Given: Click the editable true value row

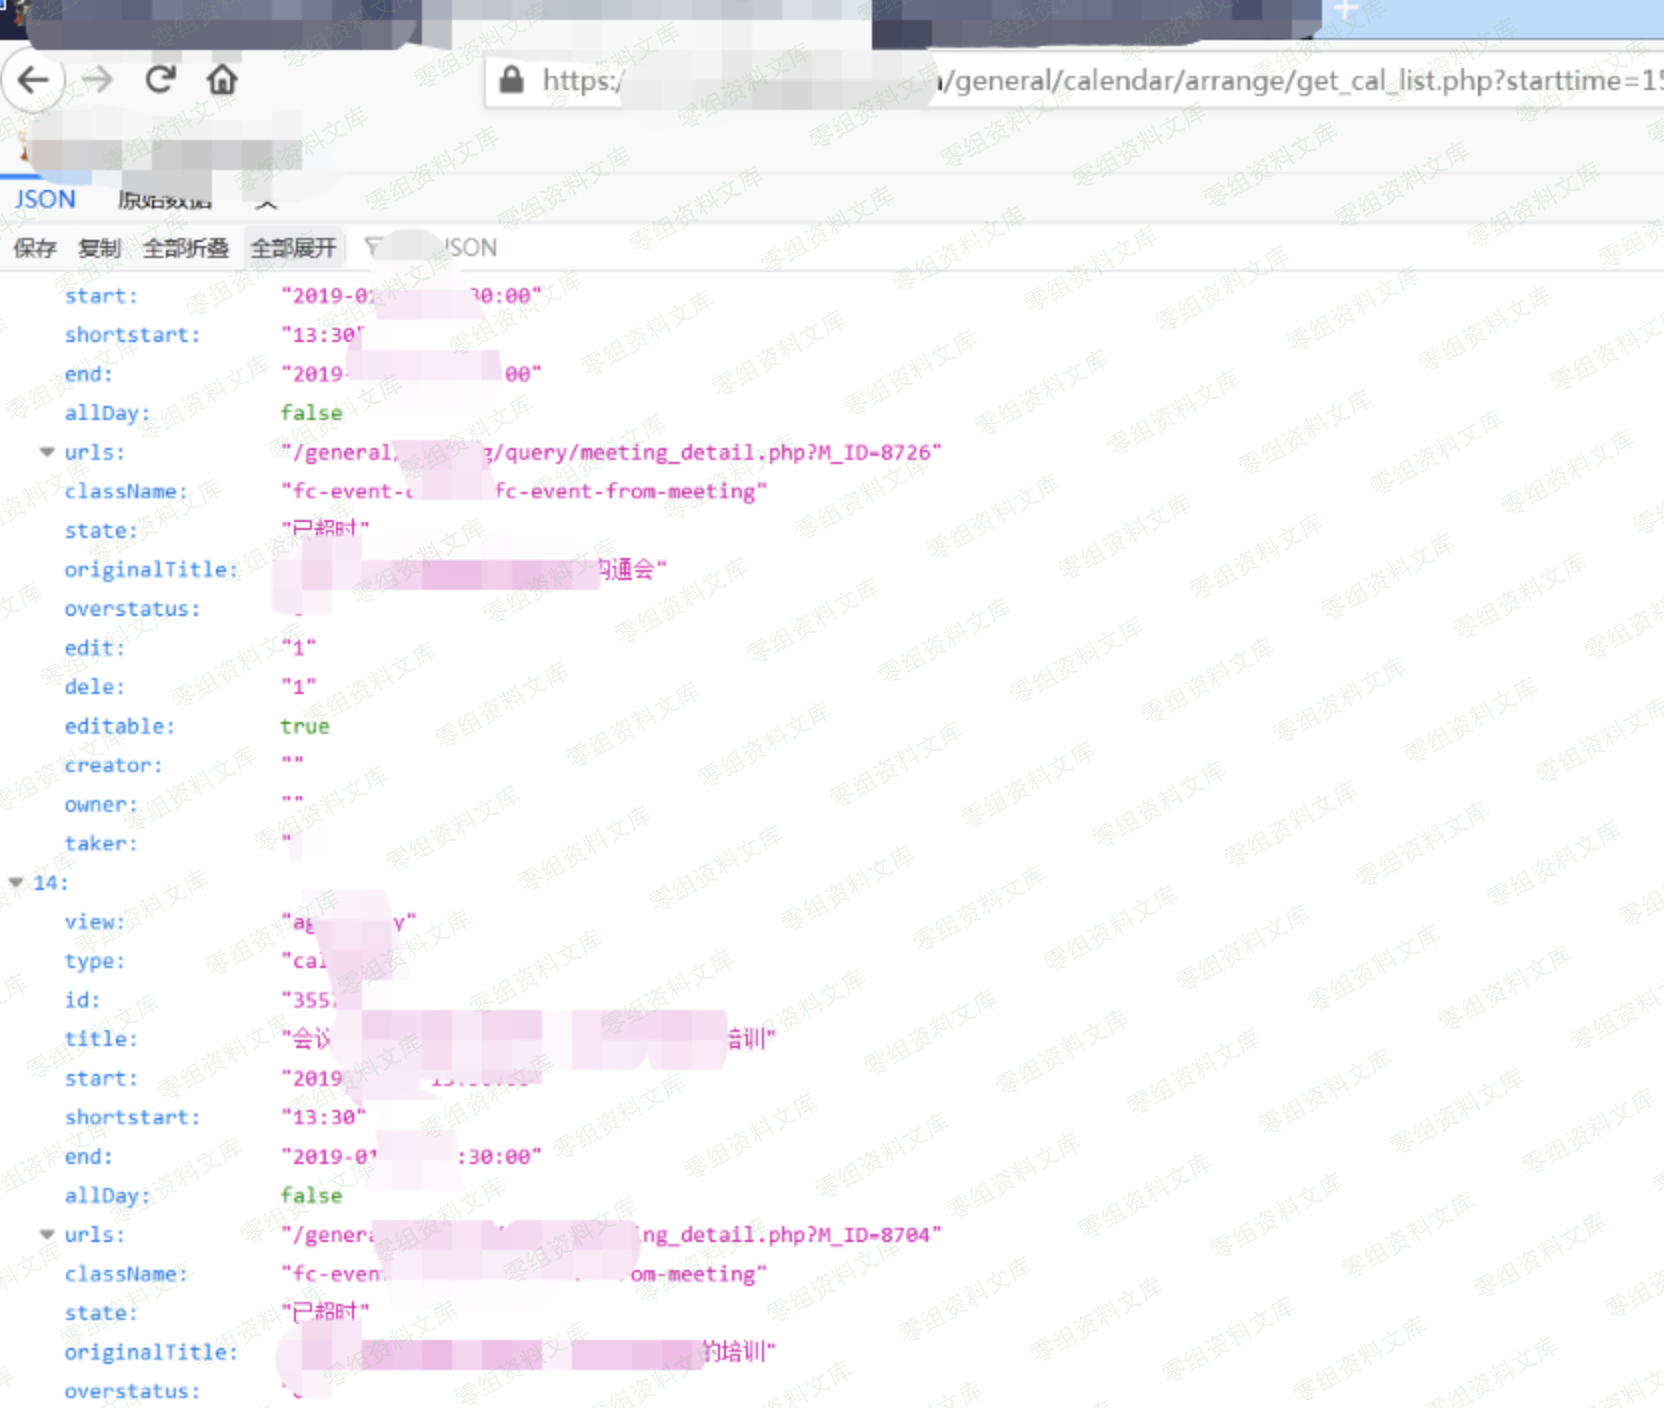Looking at the screenshot, I should tap(304, 726).
